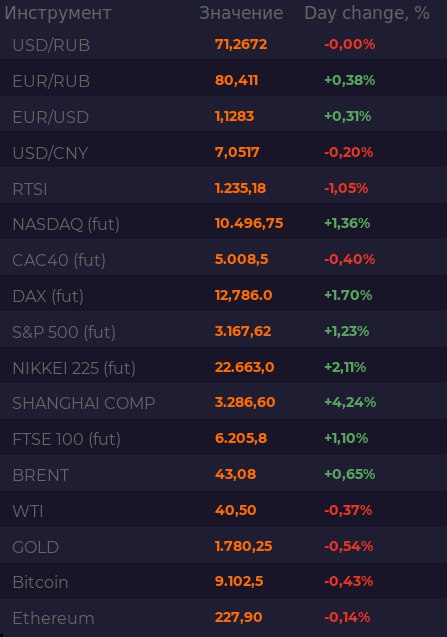Select the EUR/USD row label
This screenshot has height=637, width=447.
coord(50,117)
